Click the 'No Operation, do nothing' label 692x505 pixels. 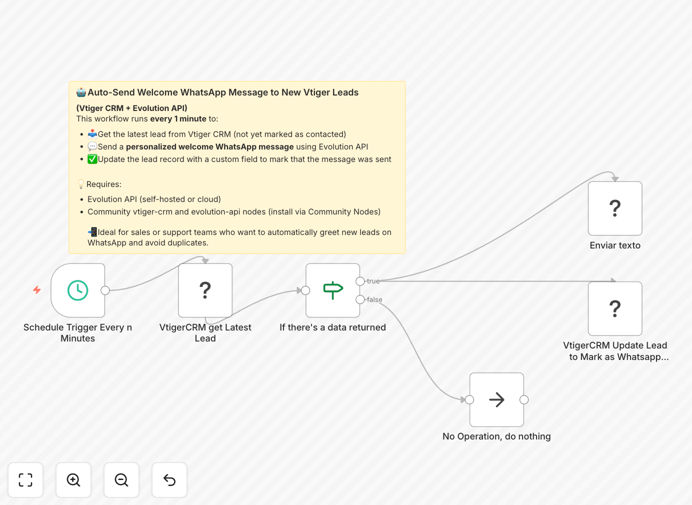(x=496, y=437)
